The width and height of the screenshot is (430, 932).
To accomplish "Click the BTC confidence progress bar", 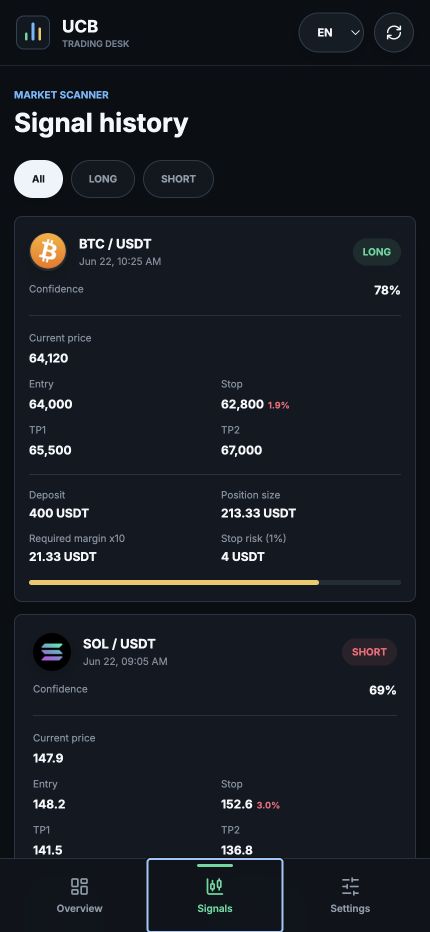I will (x=215, y=582).
